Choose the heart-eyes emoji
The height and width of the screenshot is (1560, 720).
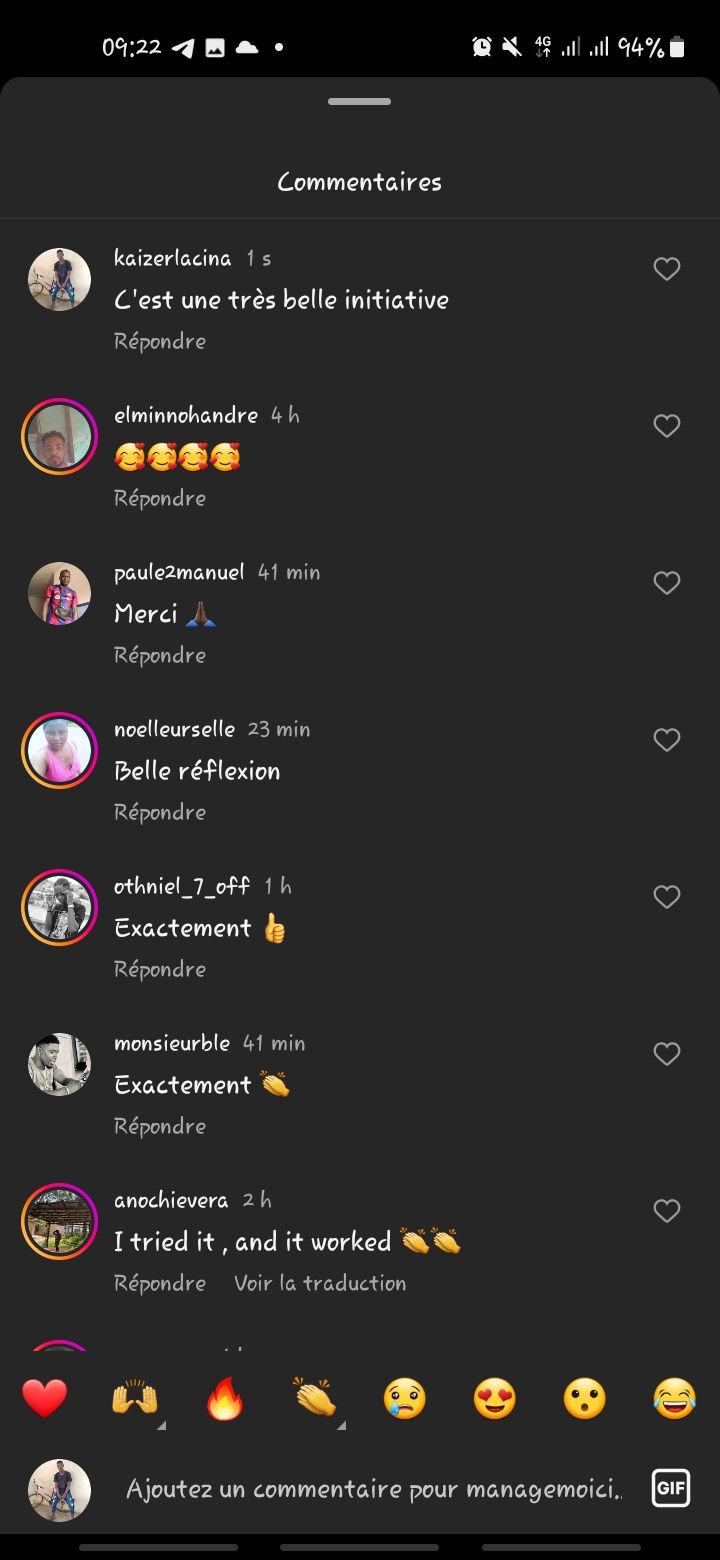pyautogui.click(x=495, y=1398)
